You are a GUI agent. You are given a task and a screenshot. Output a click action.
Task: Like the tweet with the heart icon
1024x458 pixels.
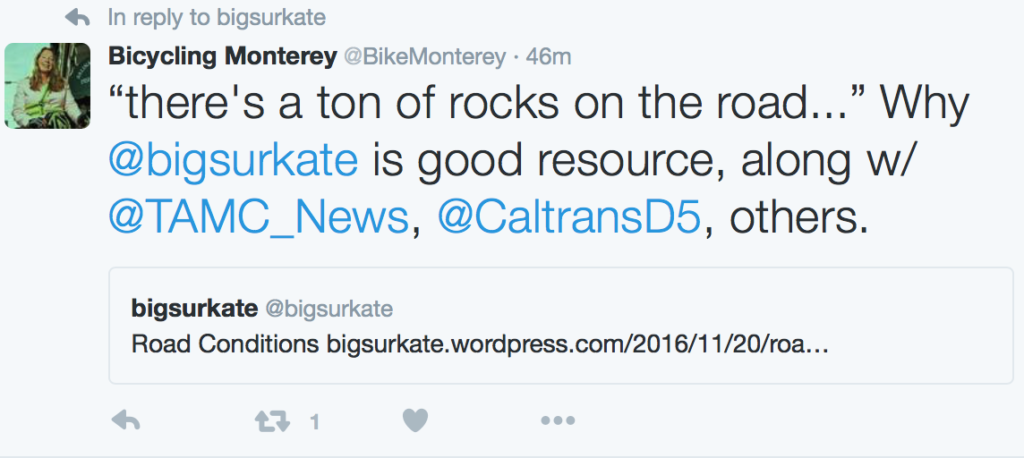coord(415,421)
